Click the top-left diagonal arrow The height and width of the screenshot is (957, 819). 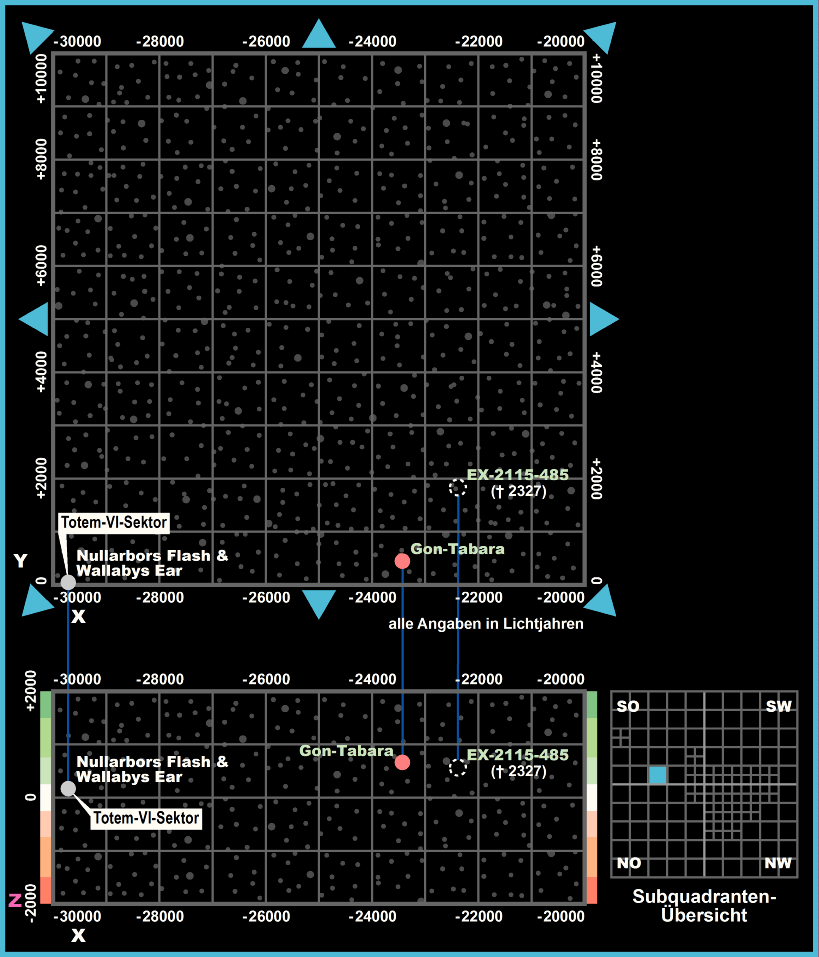pyautogui.click(x=37, y=36)
